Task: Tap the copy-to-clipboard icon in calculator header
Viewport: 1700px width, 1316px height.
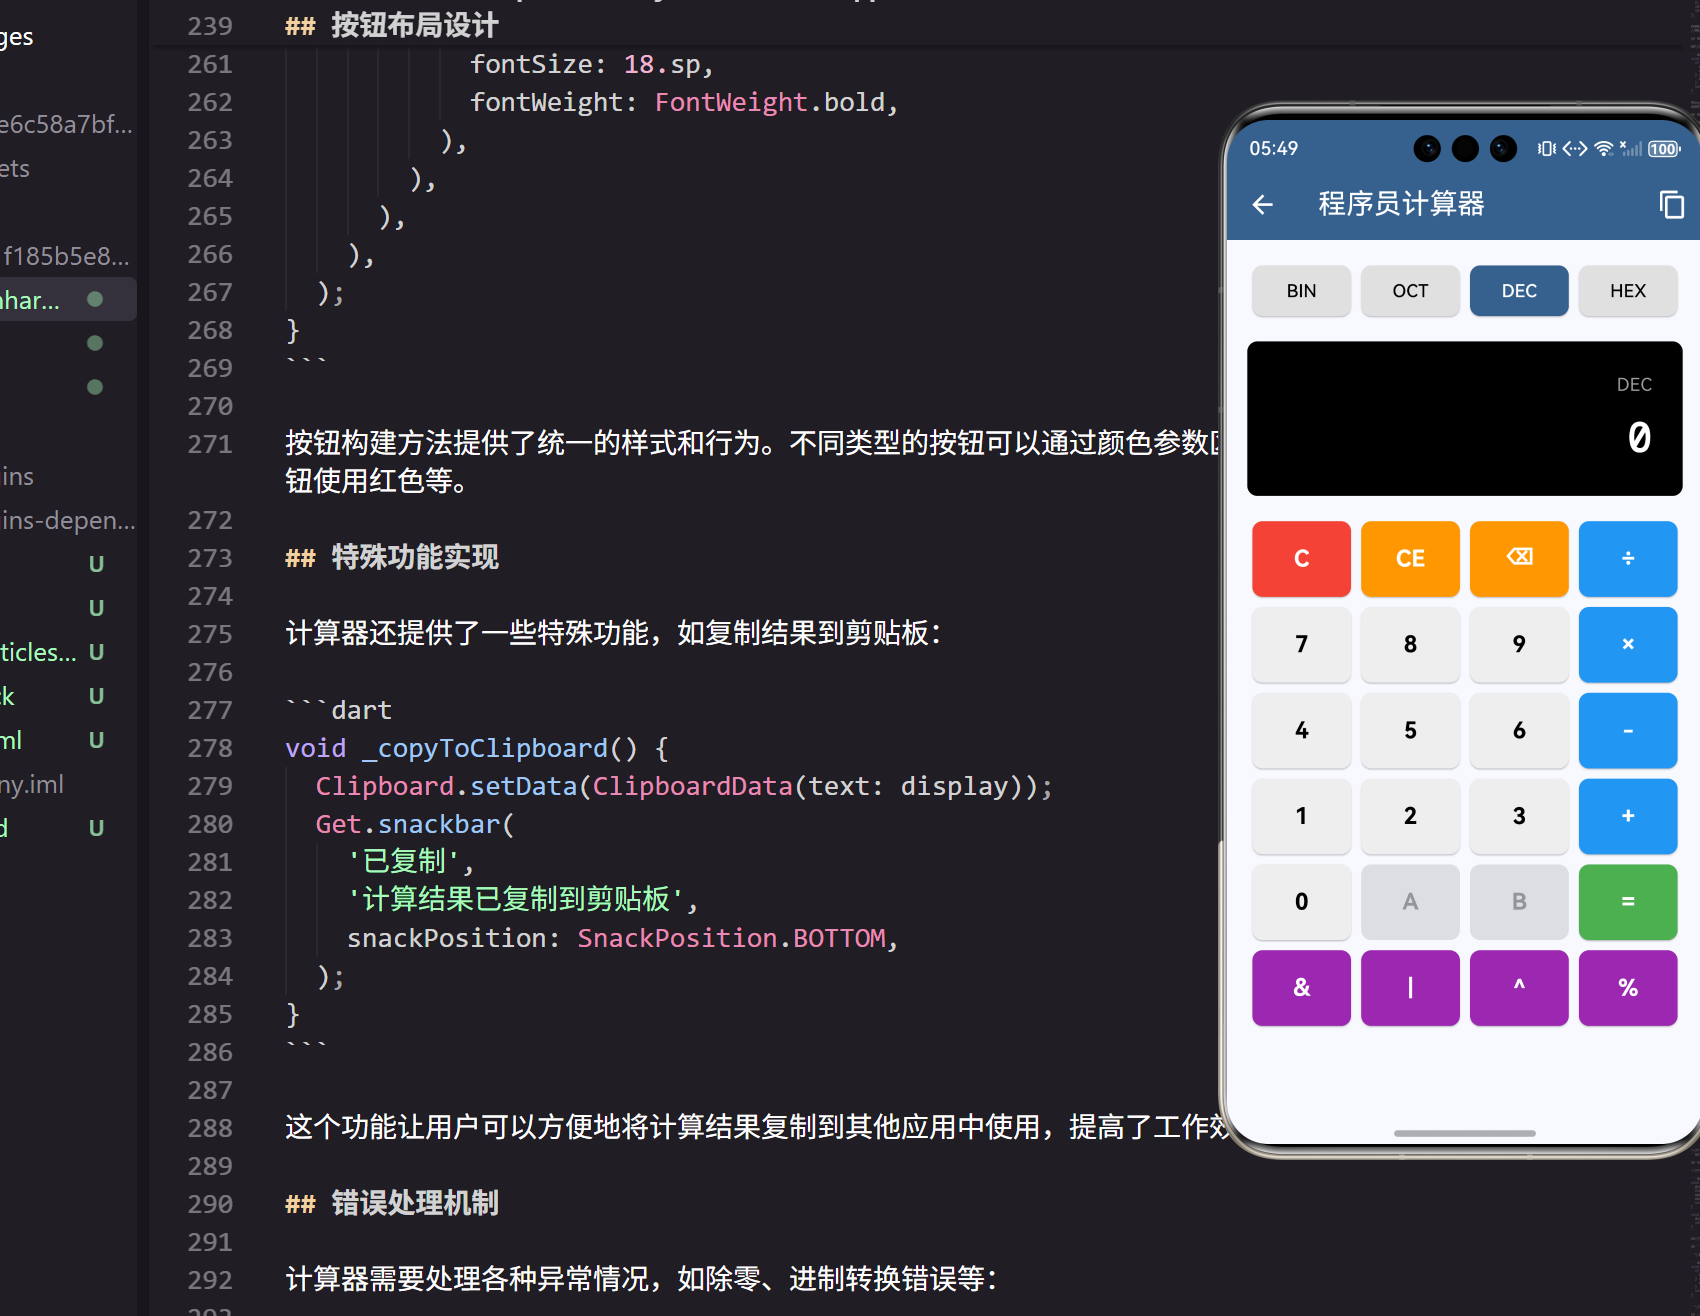Action: (x=1671, y=205)
